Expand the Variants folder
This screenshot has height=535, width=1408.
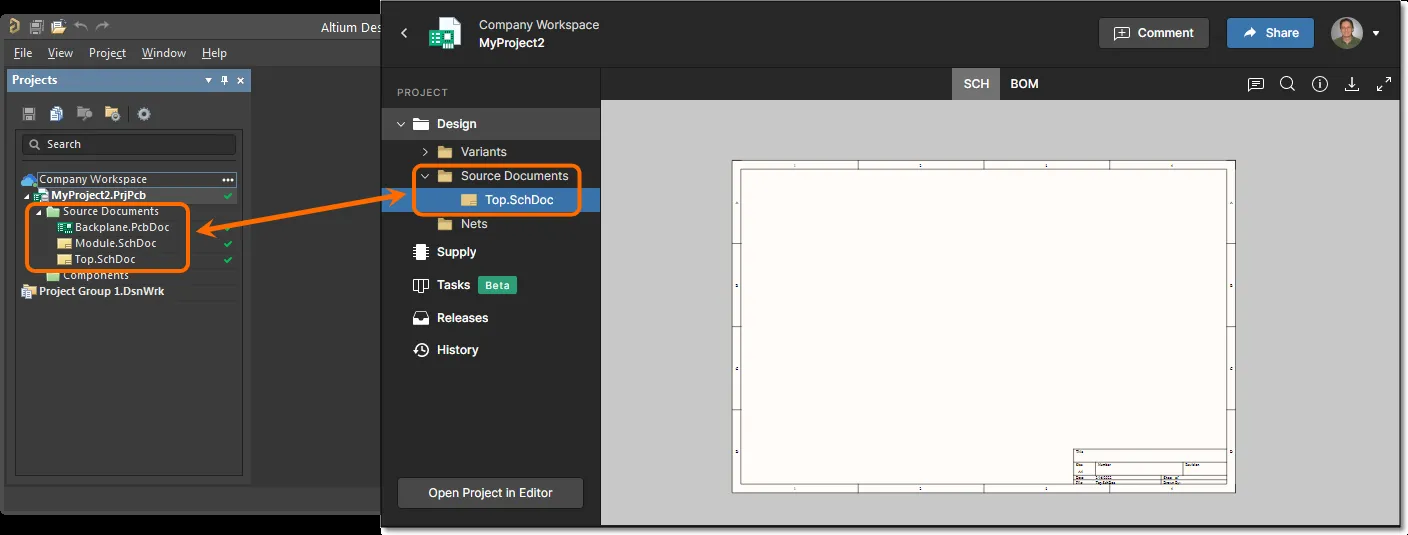point(425,152)
